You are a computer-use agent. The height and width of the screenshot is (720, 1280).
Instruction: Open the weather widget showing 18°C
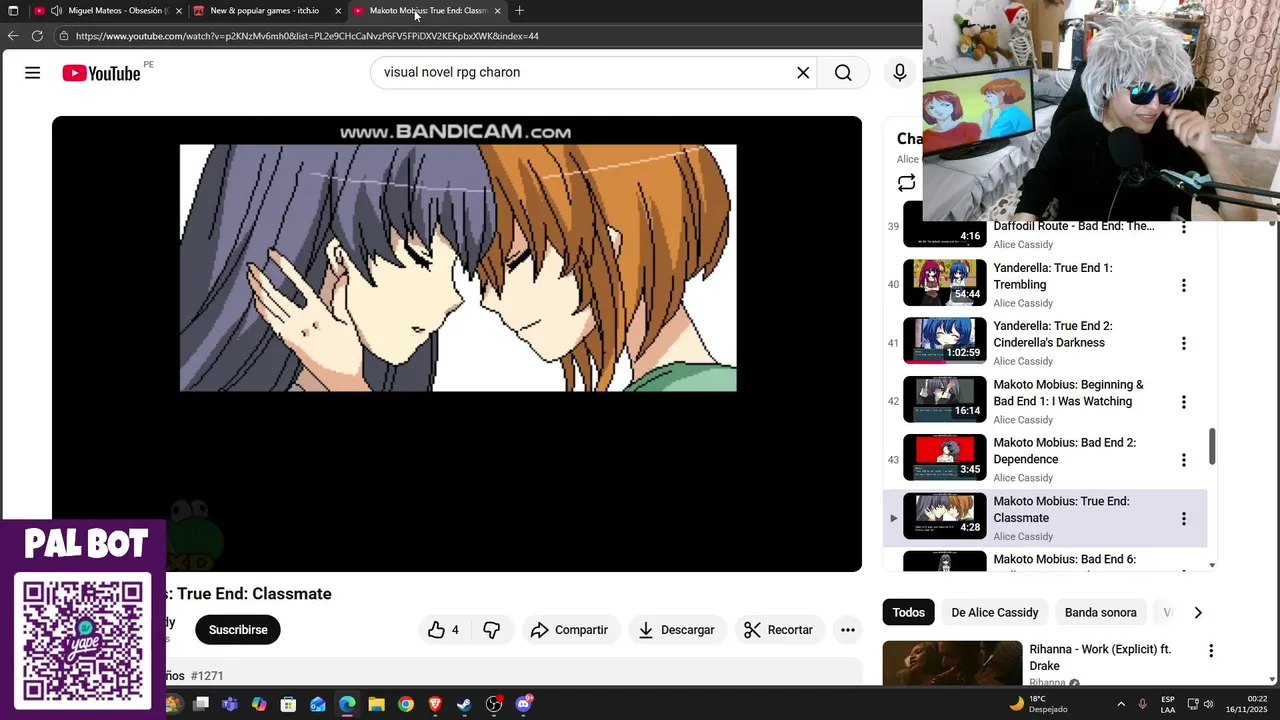click(1038, 704)
